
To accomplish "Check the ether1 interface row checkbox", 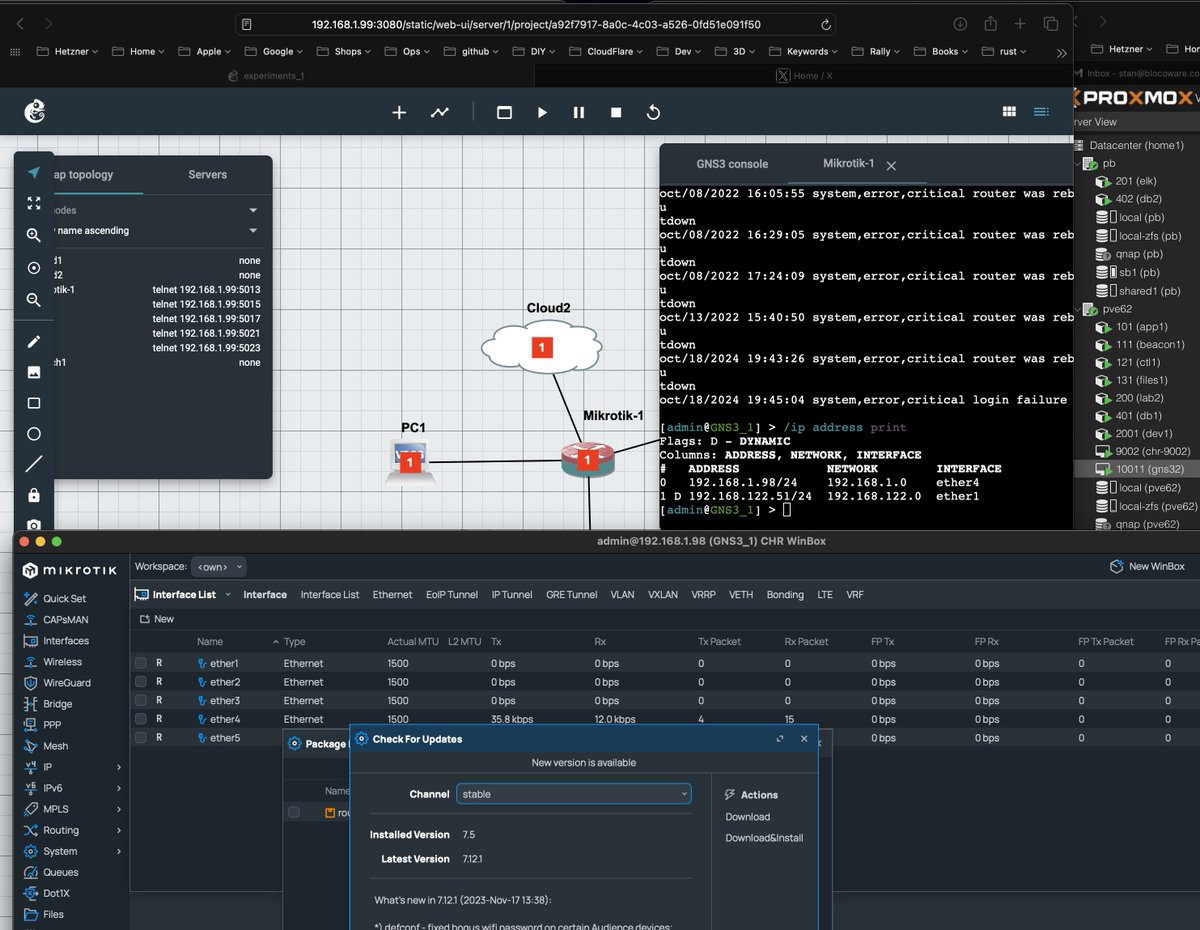I will (138, 662).
